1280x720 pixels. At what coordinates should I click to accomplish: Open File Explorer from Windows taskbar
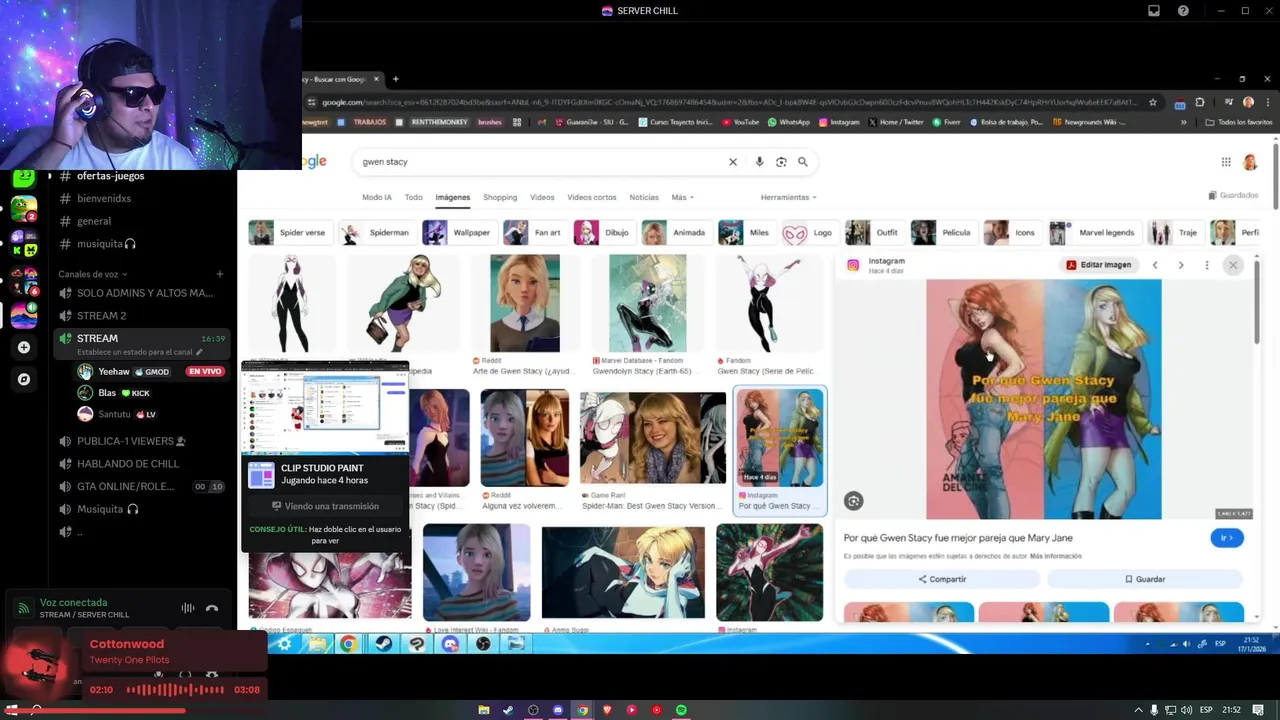483,710
